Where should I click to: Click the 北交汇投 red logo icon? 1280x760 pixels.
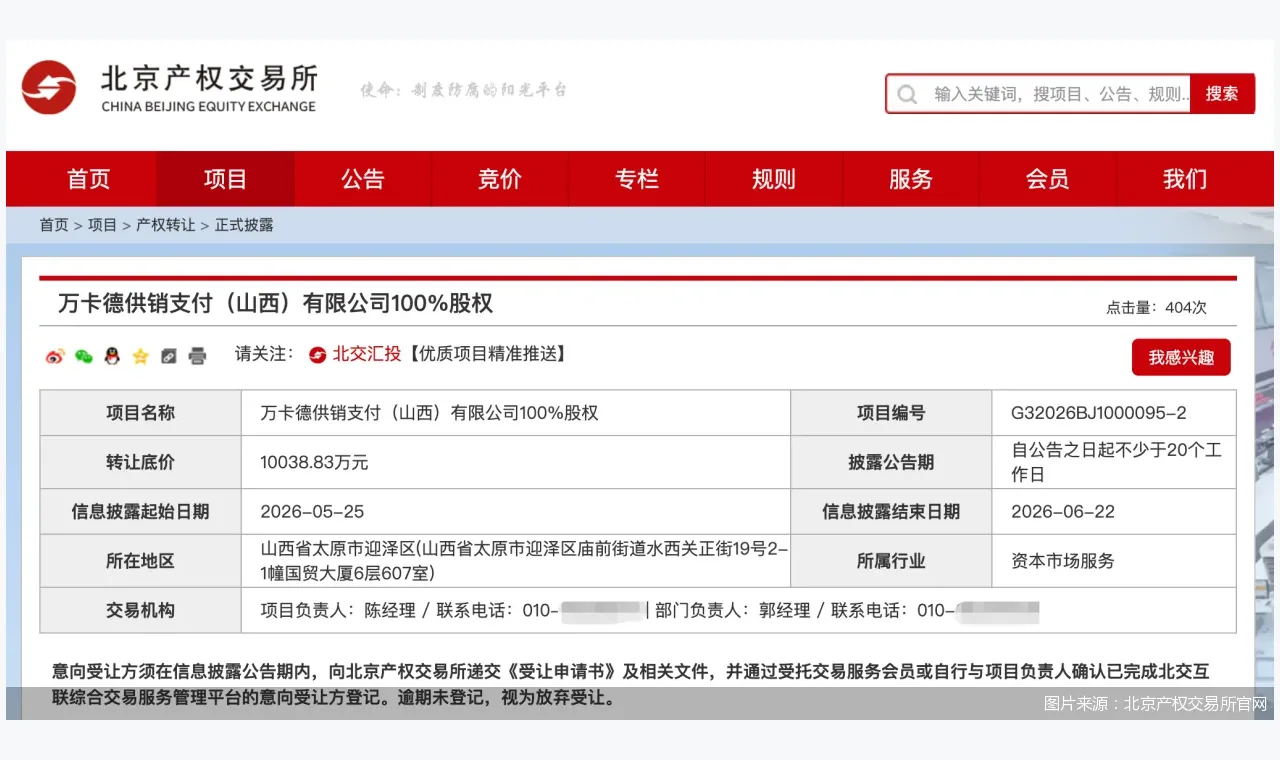318,354
